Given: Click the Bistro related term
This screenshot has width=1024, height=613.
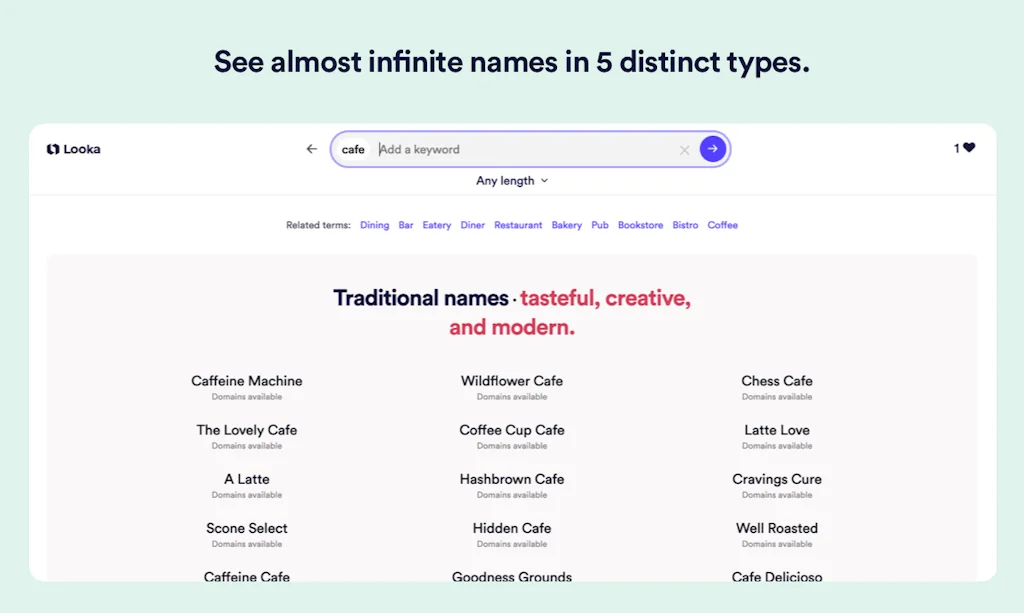Looking at the screenshot, I should point(685,225).
